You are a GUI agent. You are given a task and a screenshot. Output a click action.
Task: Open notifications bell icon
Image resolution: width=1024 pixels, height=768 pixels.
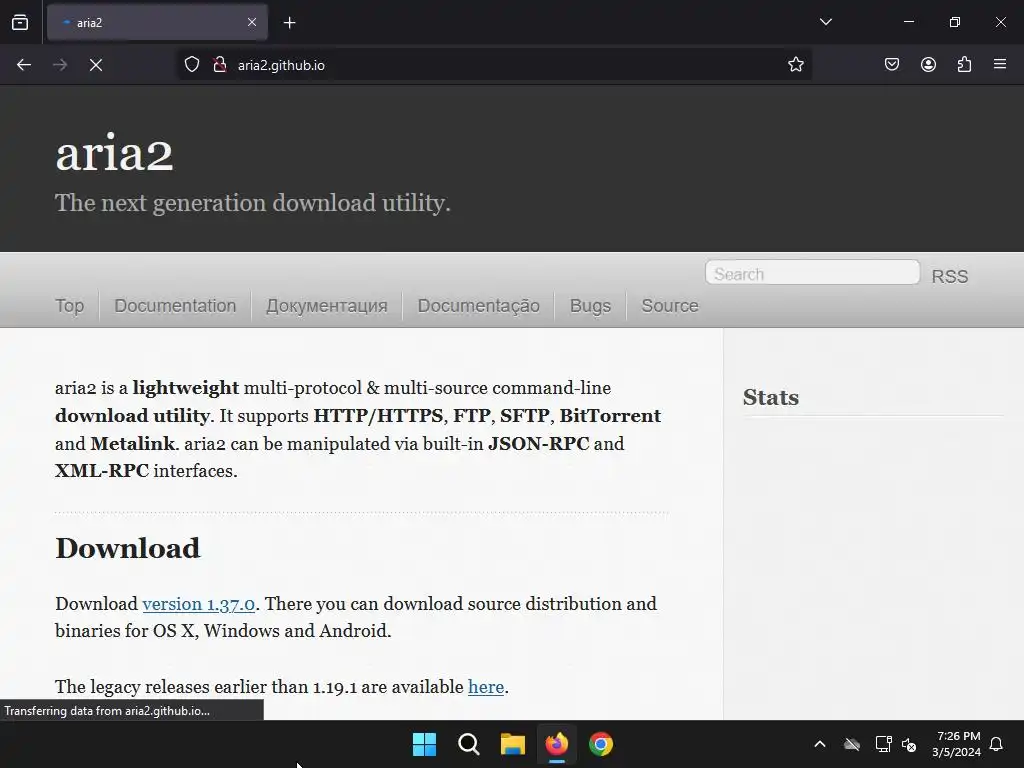tap(997, 744)
